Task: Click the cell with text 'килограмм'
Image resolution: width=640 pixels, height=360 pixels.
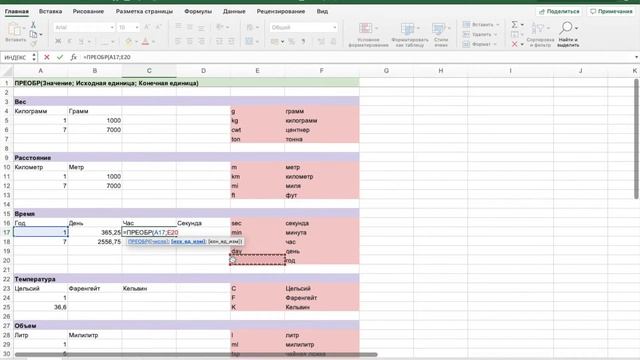Action: tap(322, 120)
